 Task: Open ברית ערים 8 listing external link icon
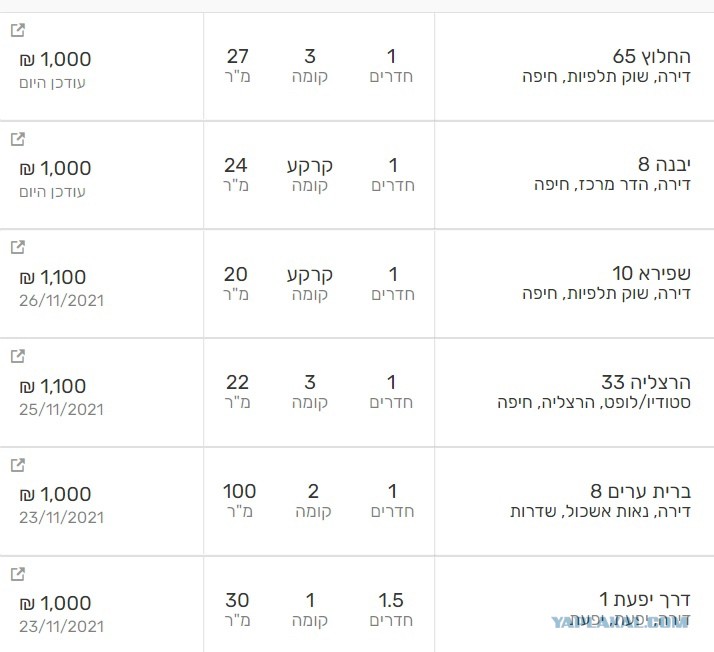pos(17,465)
